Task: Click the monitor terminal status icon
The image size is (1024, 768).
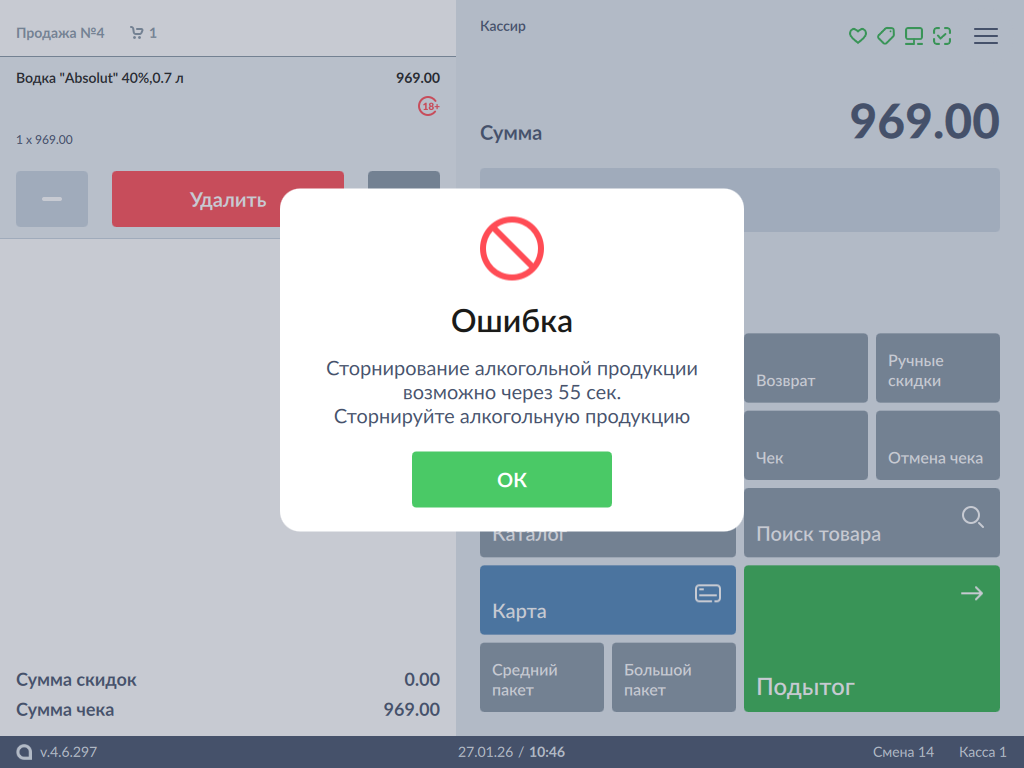Action: [913, 36]
